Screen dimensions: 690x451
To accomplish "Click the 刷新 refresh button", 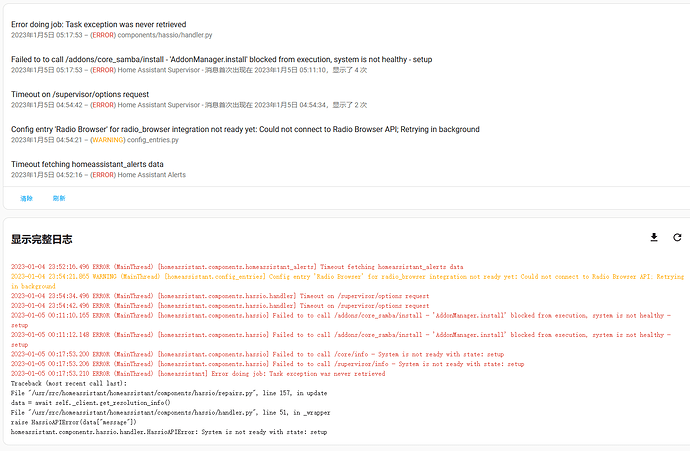I will click(59, 198).
